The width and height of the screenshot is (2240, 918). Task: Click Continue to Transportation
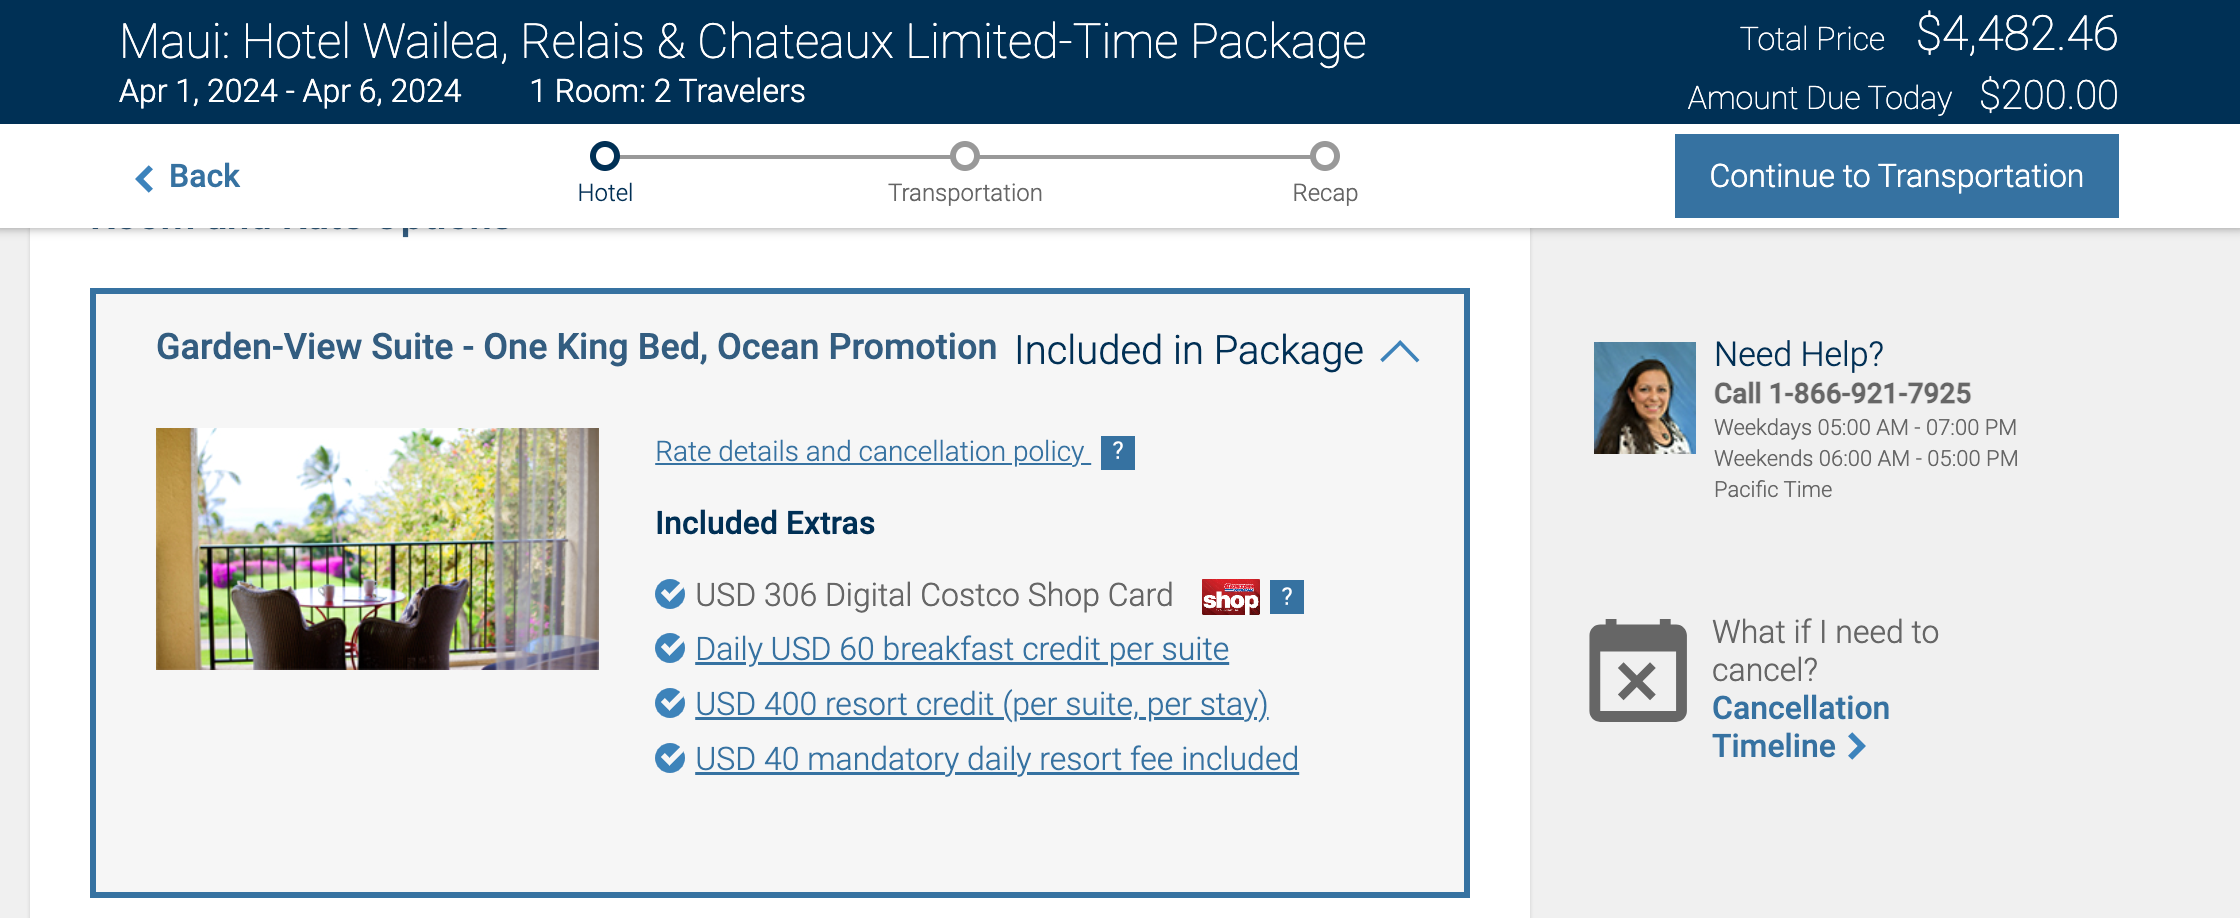pos(1895,175)
